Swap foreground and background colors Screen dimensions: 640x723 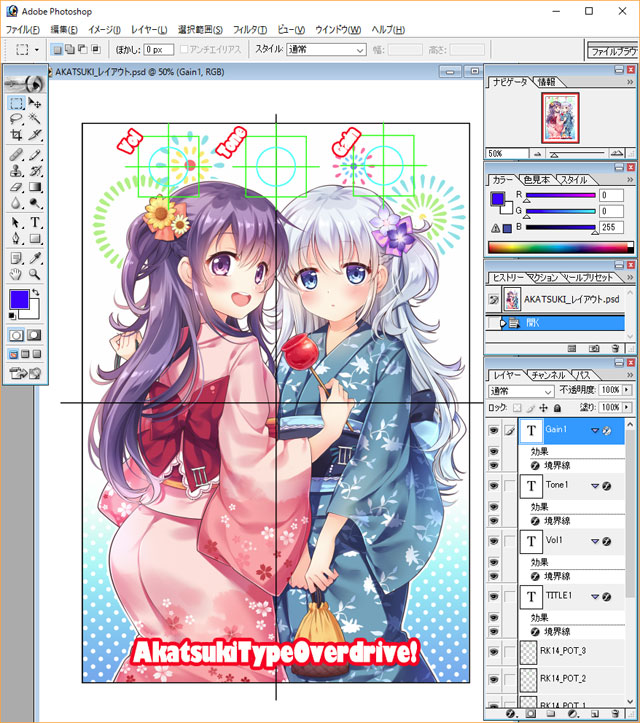(36, 292)
